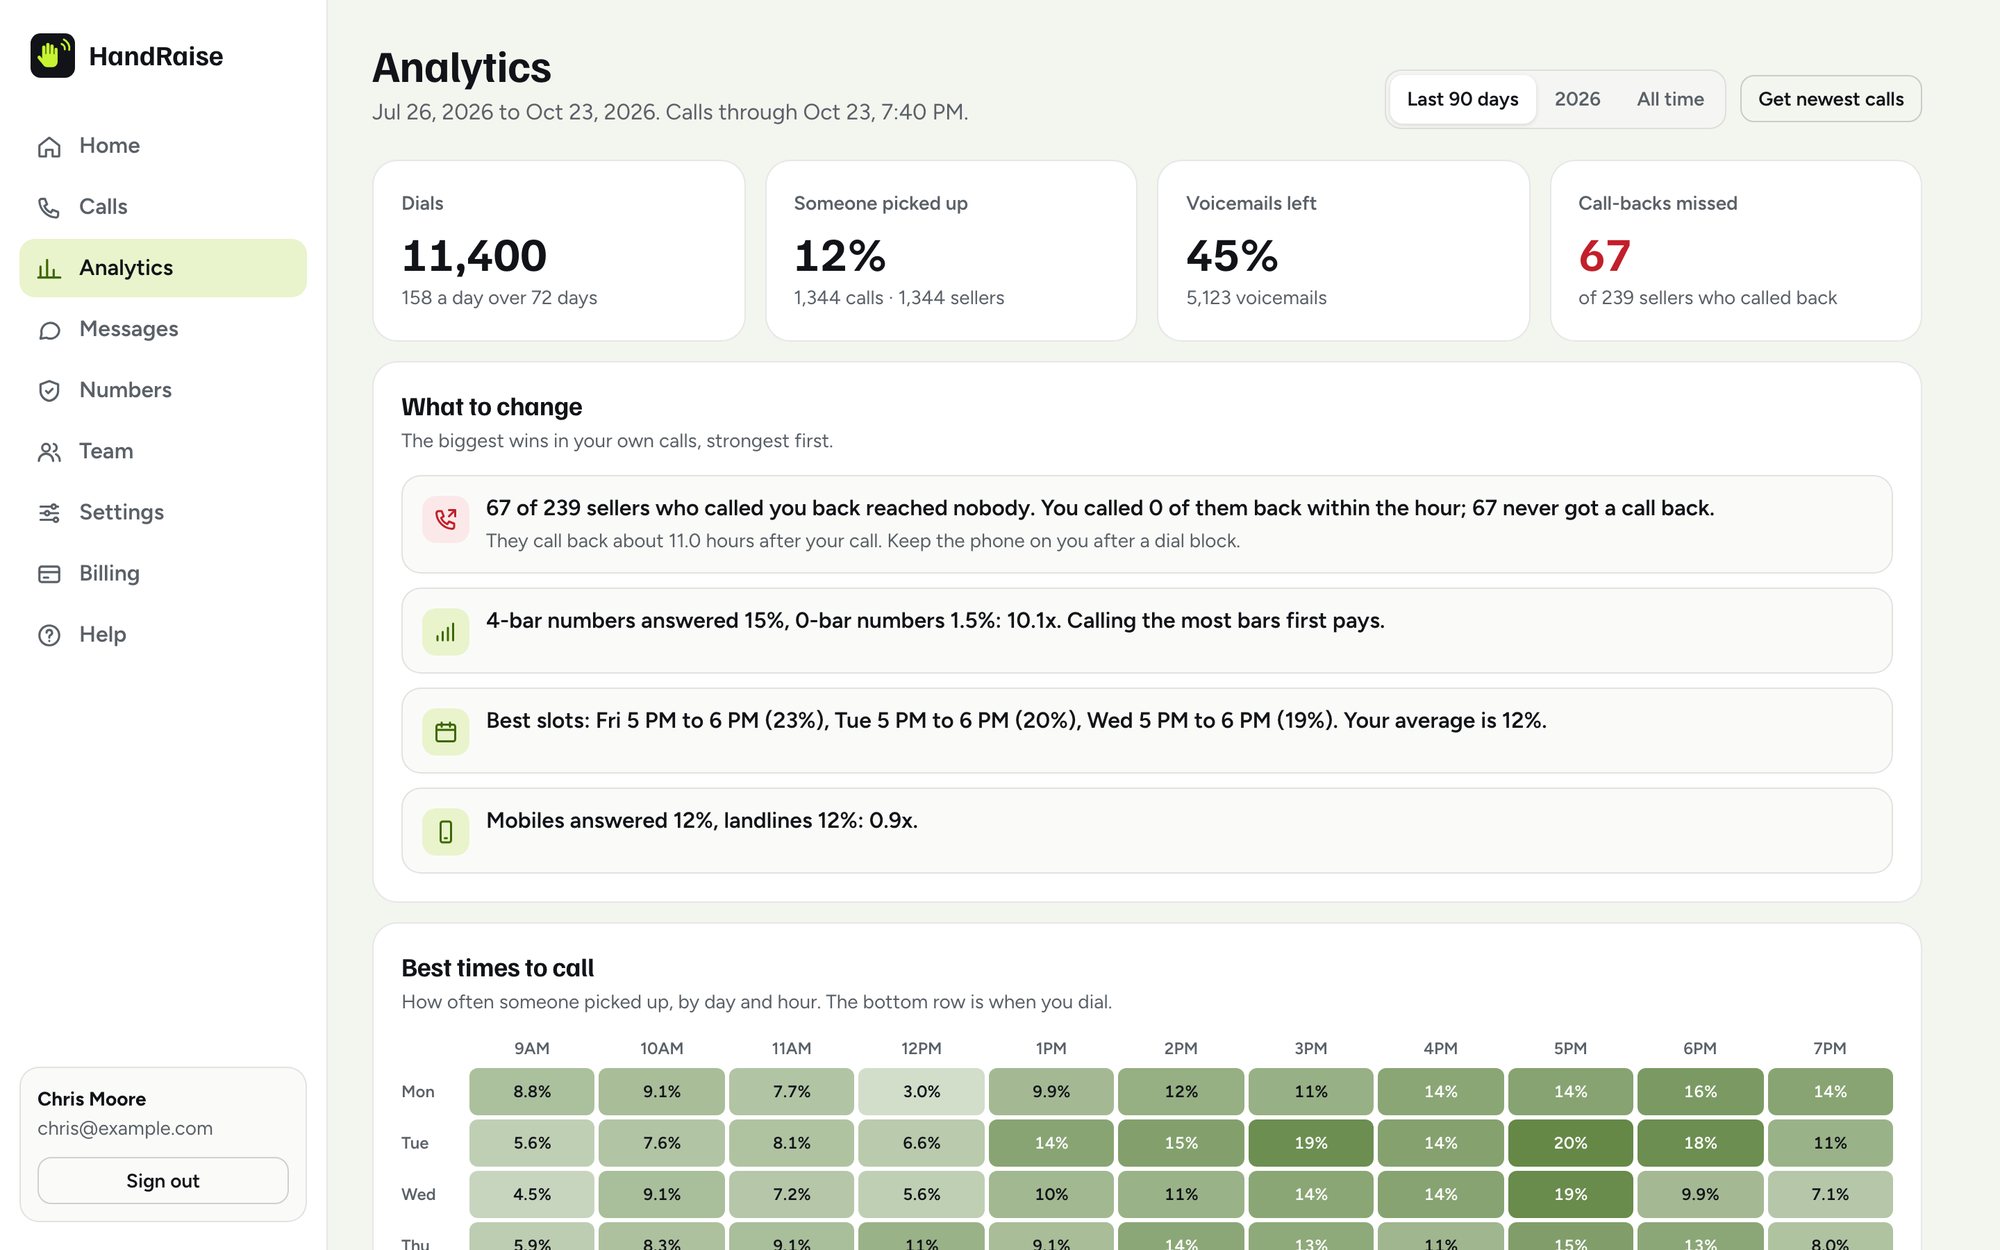Image resolution: width=2000 pixels, height=1250 pixels.
Task: Click the Billing card icon
Action: click(49, 574)
